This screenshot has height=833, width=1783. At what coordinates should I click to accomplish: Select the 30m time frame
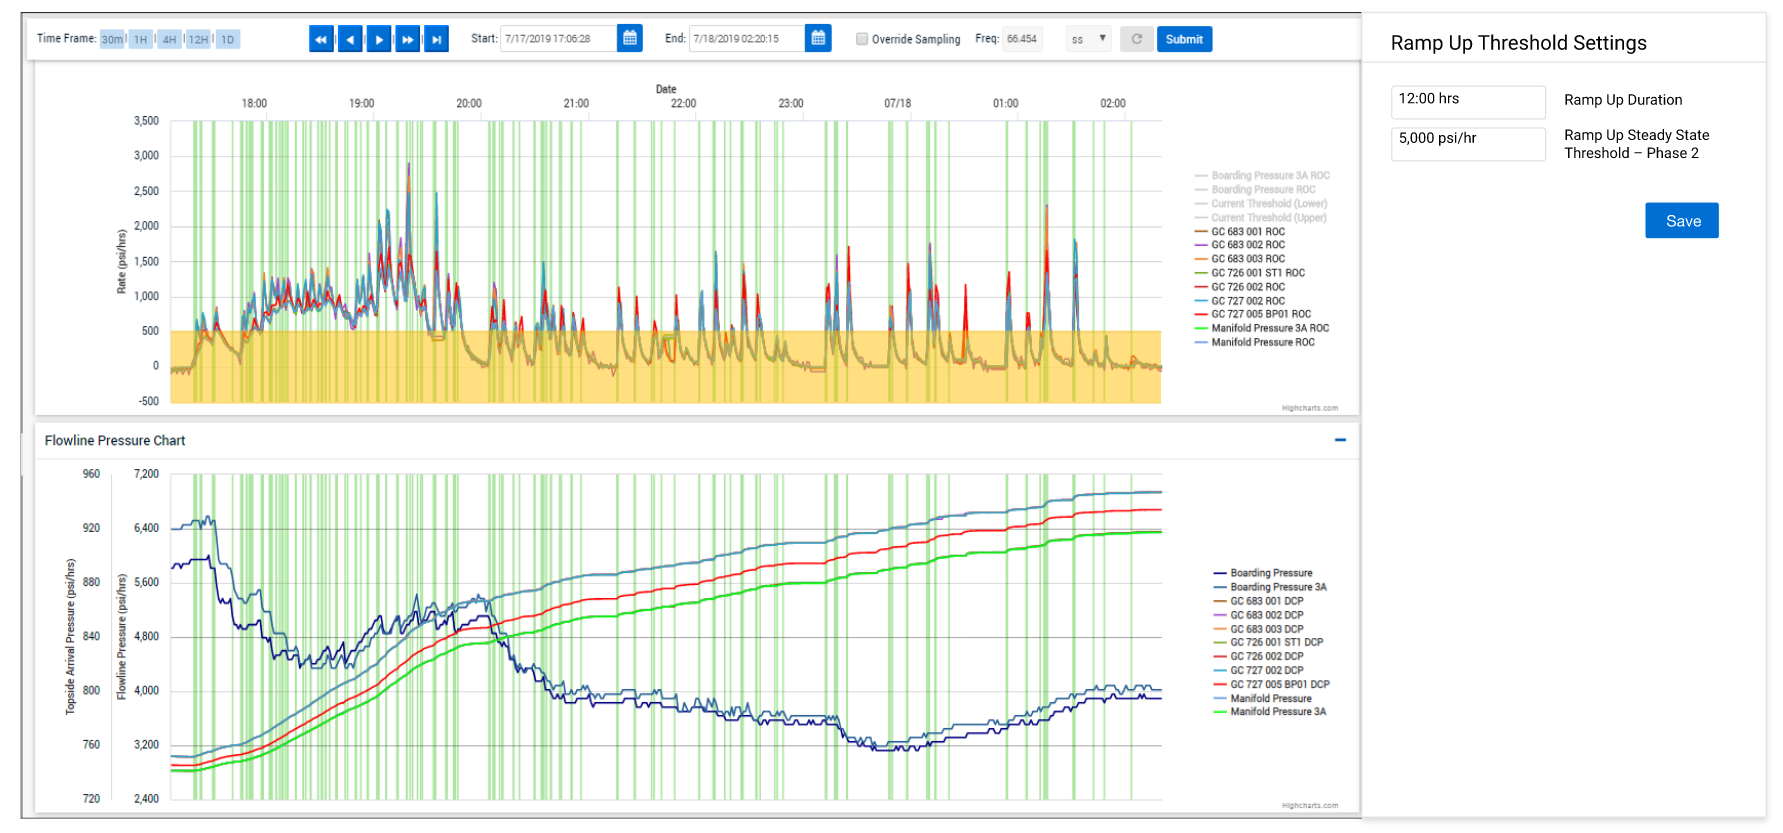point(112,40)
